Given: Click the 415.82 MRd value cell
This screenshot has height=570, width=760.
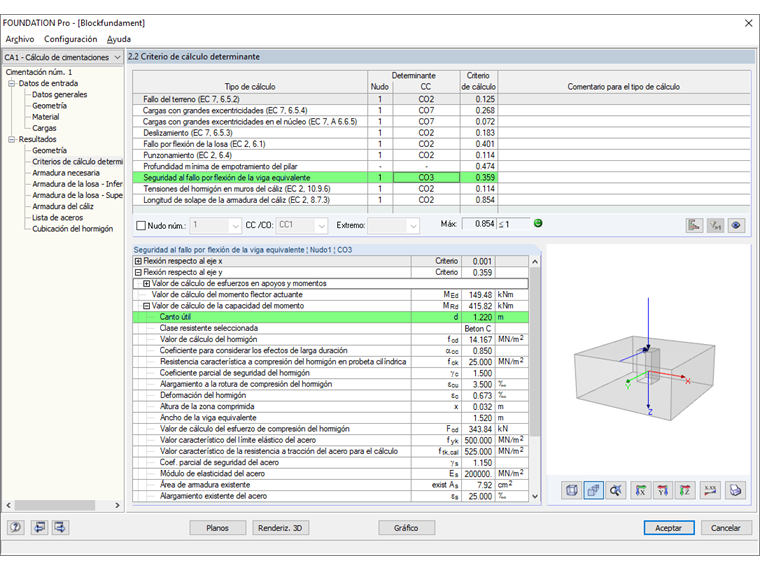Looking at the screenshot, I should point(478,306).
